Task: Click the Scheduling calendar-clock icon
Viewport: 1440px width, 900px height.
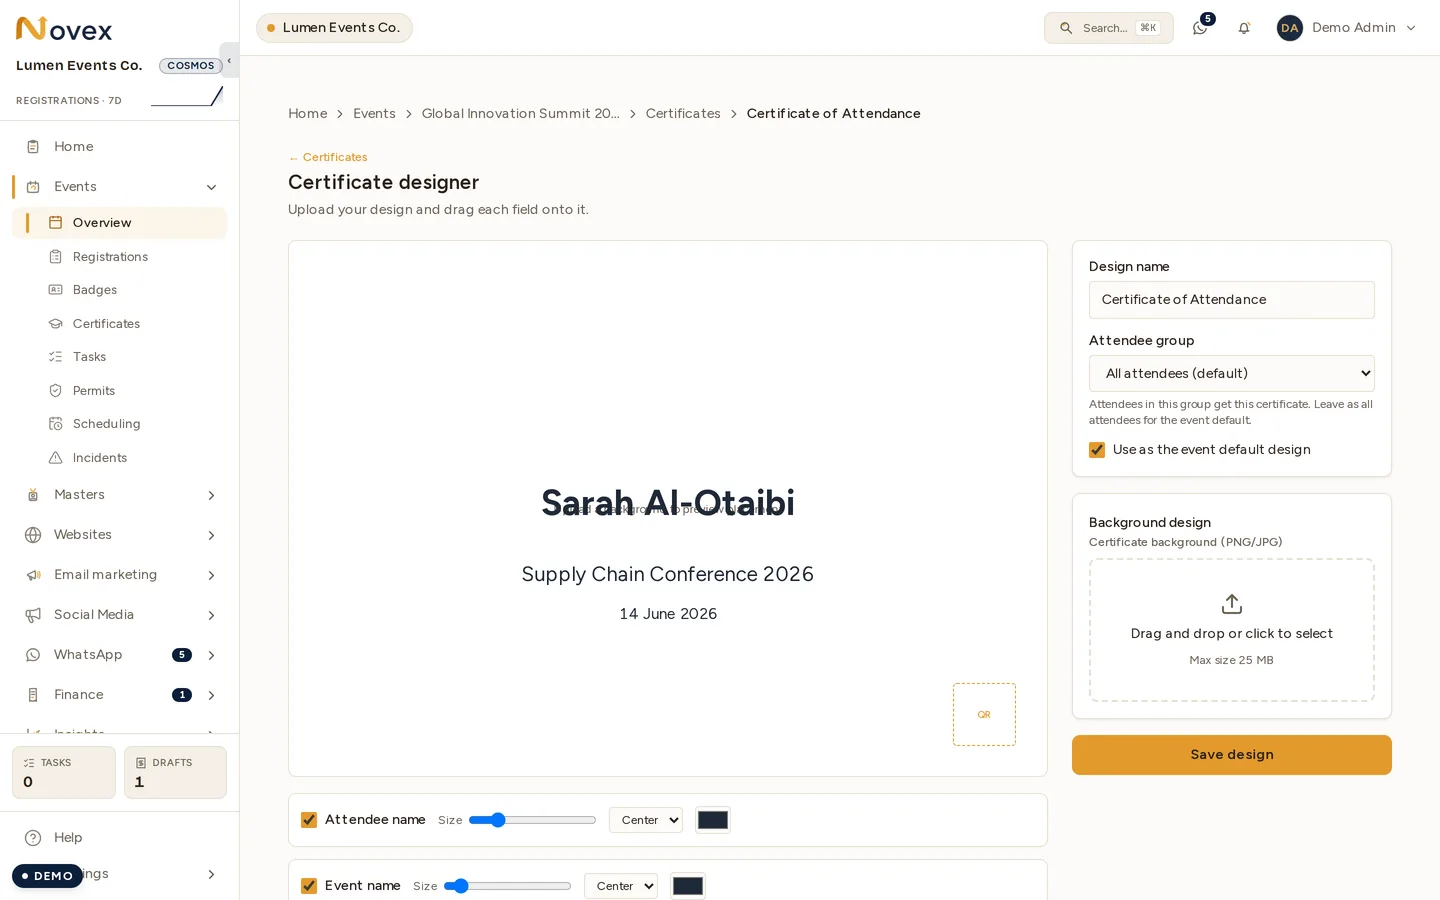Action: click(x=56, y=424)
